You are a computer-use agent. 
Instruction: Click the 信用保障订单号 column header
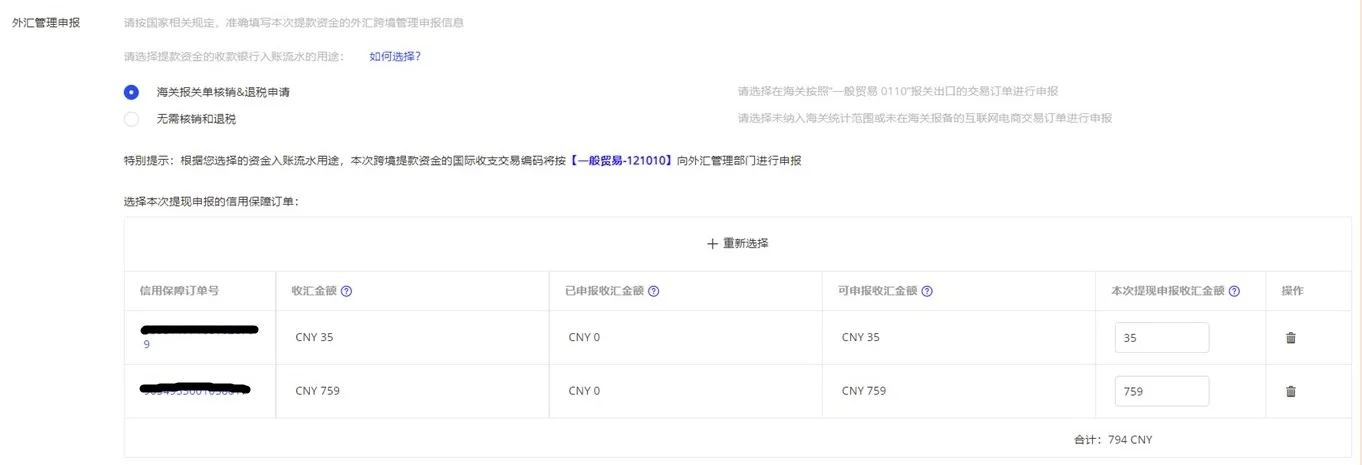coord(179,291)
